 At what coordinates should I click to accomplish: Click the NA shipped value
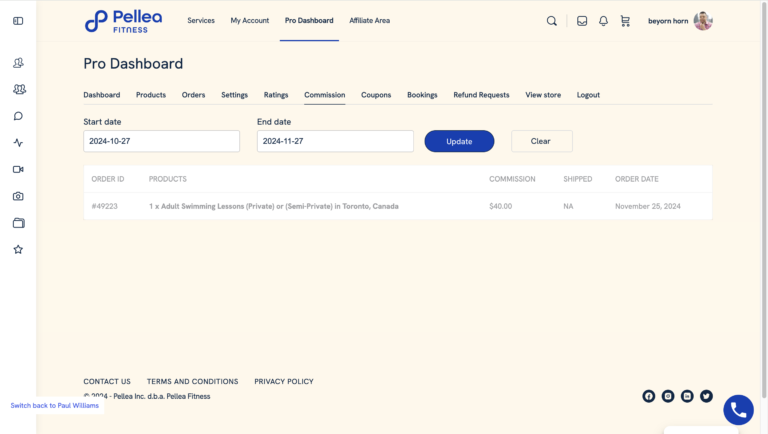click(568, 206)
